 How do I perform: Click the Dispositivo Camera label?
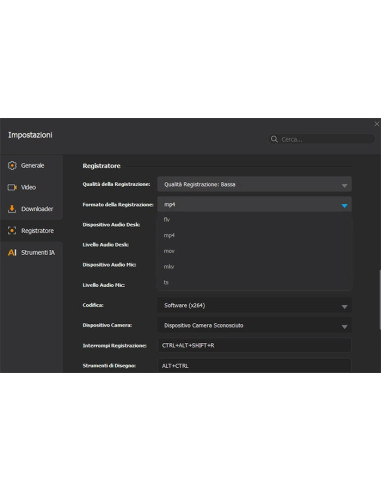click(107, 325)
